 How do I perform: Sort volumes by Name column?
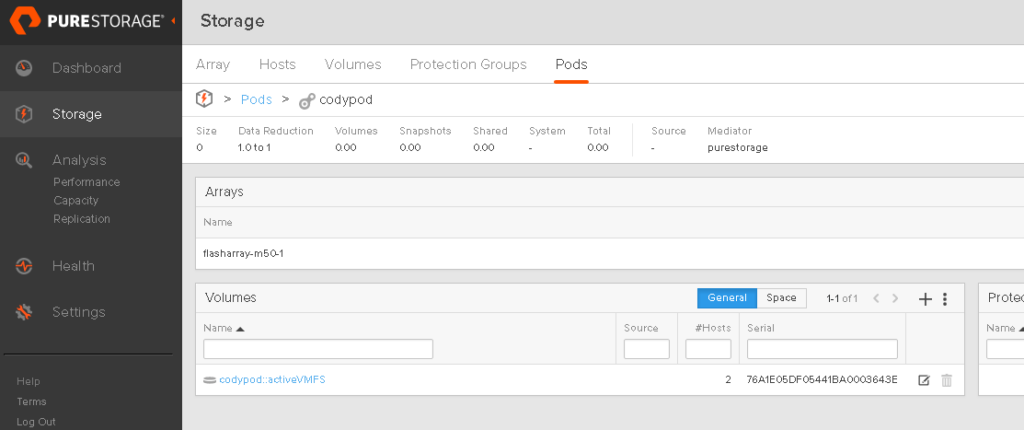pos(223,328)
